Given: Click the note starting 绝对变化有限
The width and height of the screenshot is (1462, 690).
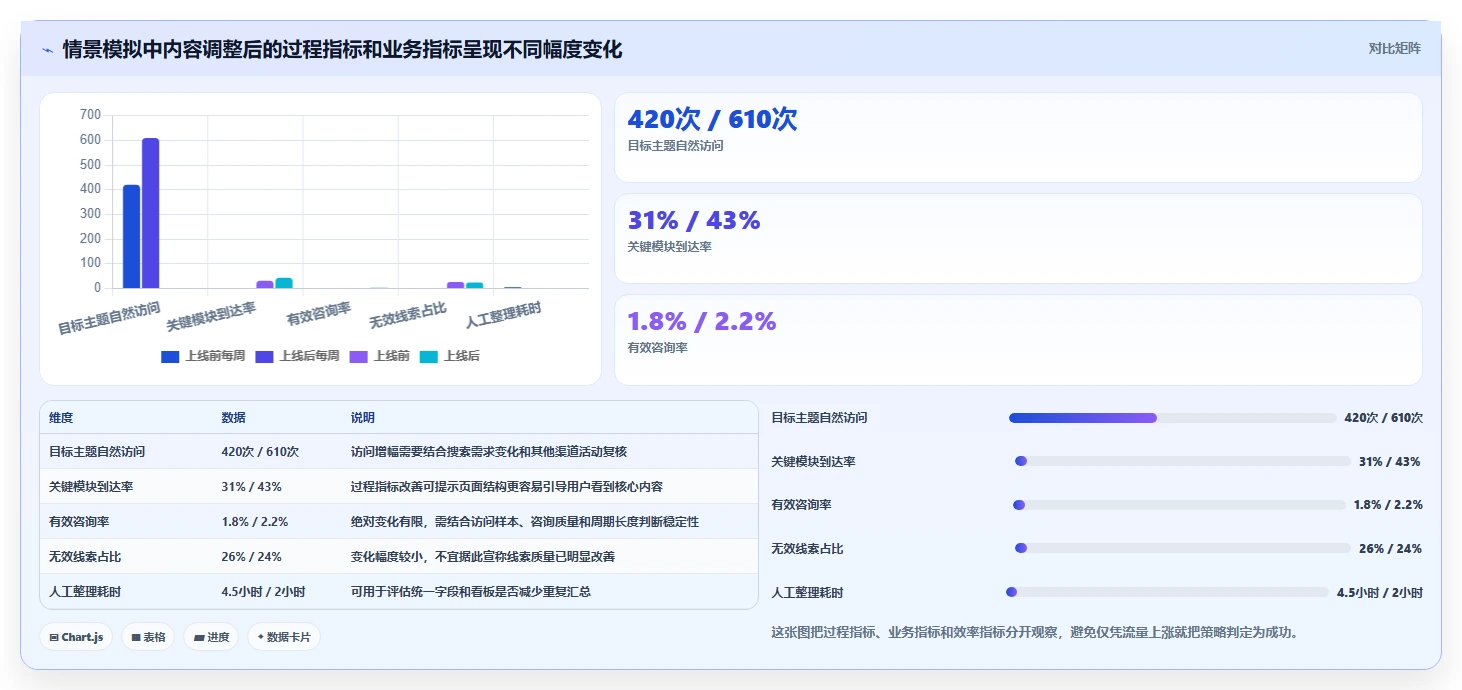Looking at the screenshot, I should click(x=525, y=522).
